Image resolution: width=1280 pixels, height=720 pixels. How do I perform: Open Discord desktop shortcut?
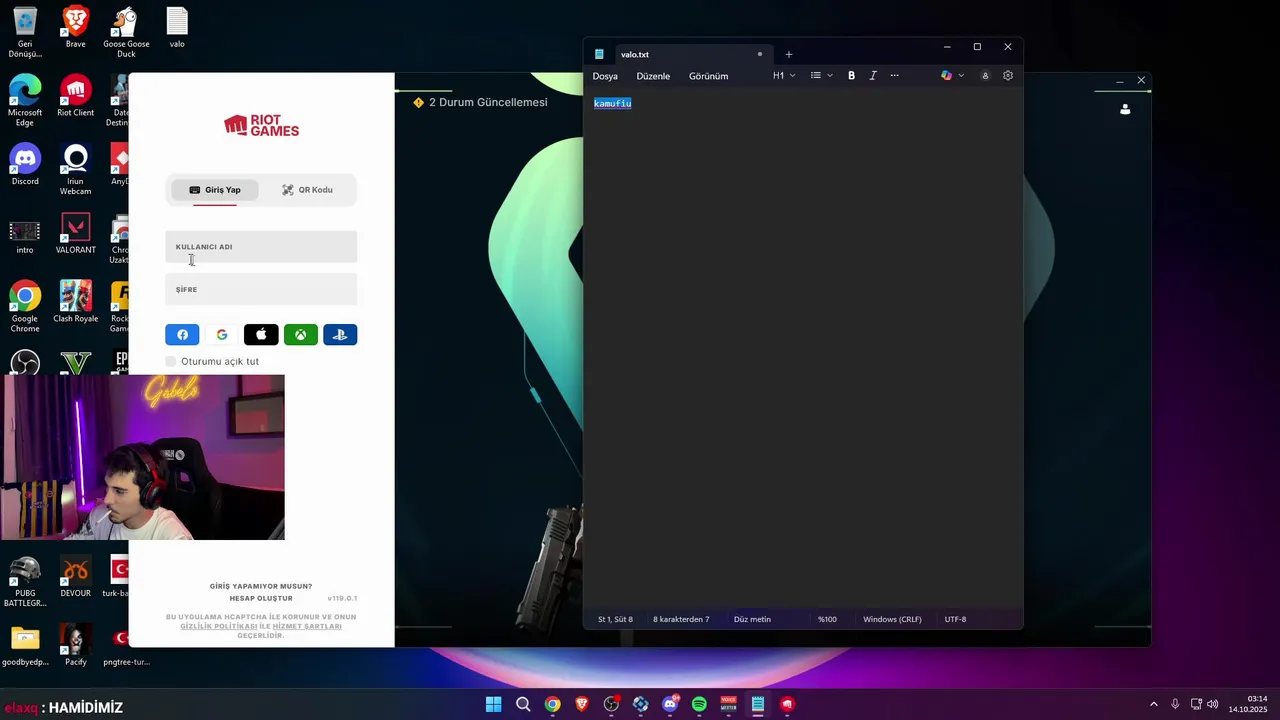[25, 165]
